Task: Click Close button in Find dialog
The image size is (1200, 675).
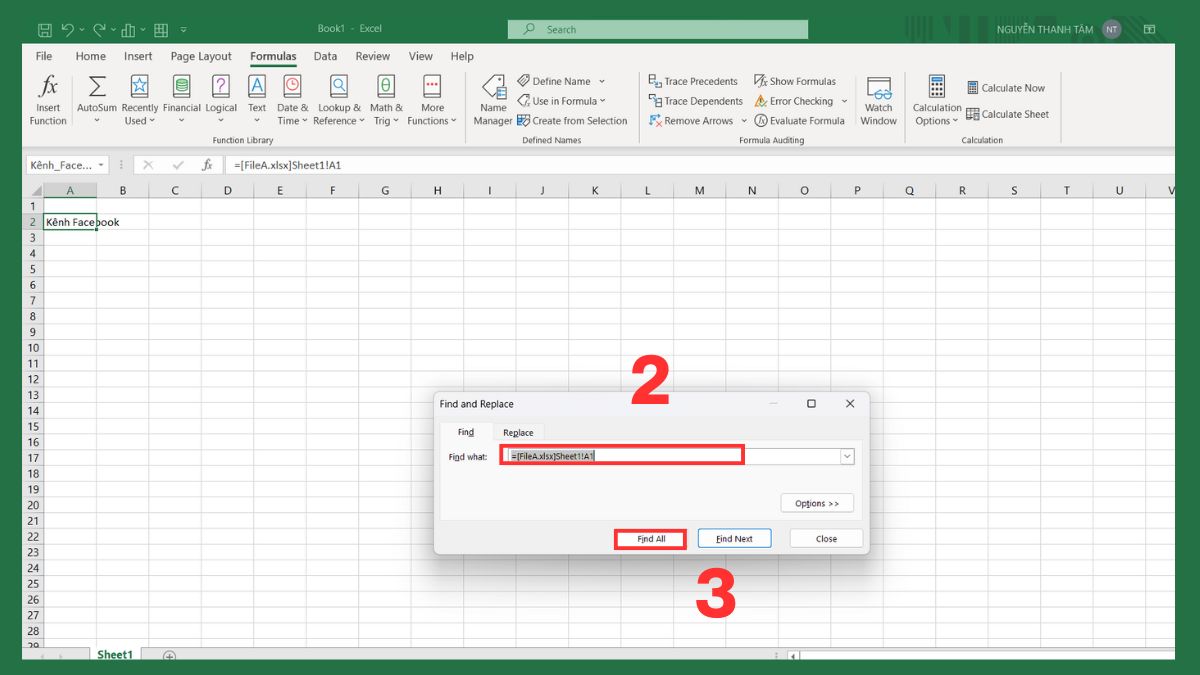Action: (x=826, y=538)
